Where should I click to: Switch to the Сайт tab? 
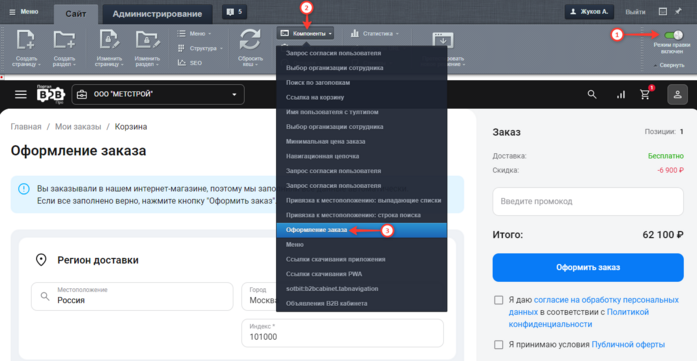click(x=76, y=13)
